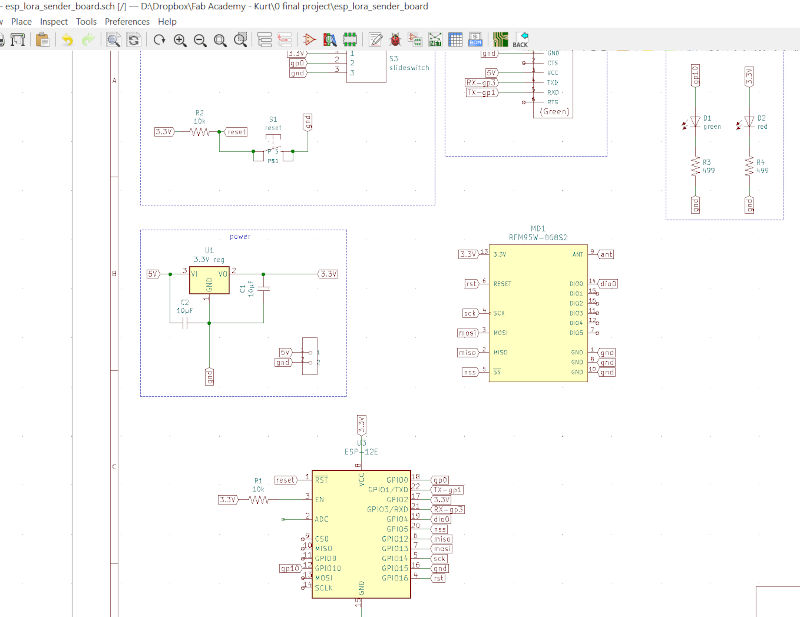
Task: Zoom in on the schematic
Action: click(180, 40)
